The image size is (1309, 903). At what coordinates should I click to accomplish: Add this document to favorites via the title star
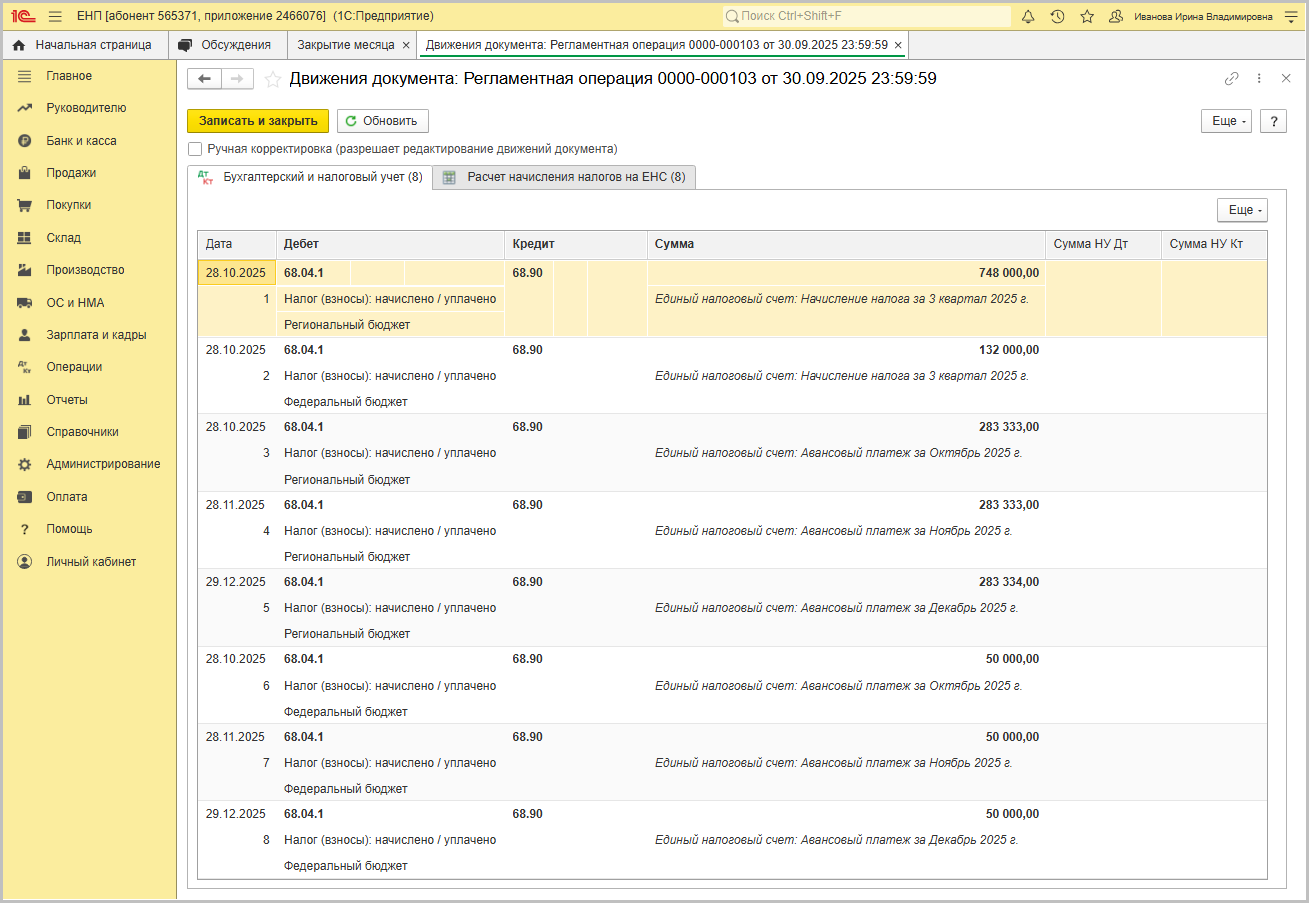272,79
